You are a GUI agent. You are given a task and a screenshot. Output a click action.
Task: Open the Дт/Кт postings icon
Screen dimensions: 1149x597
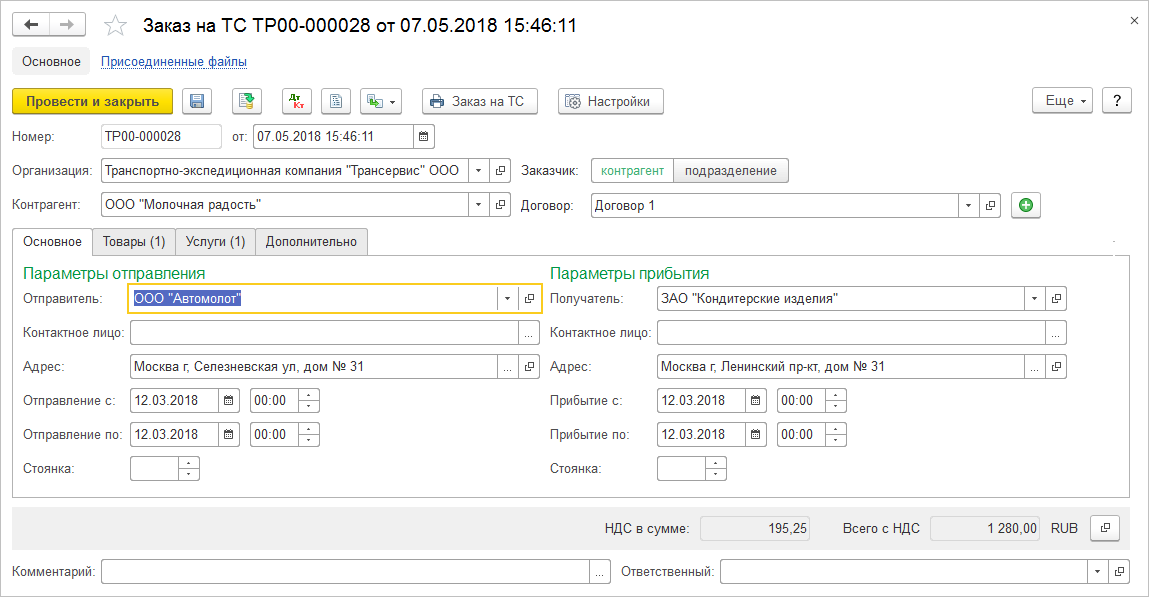click(297, 101)
